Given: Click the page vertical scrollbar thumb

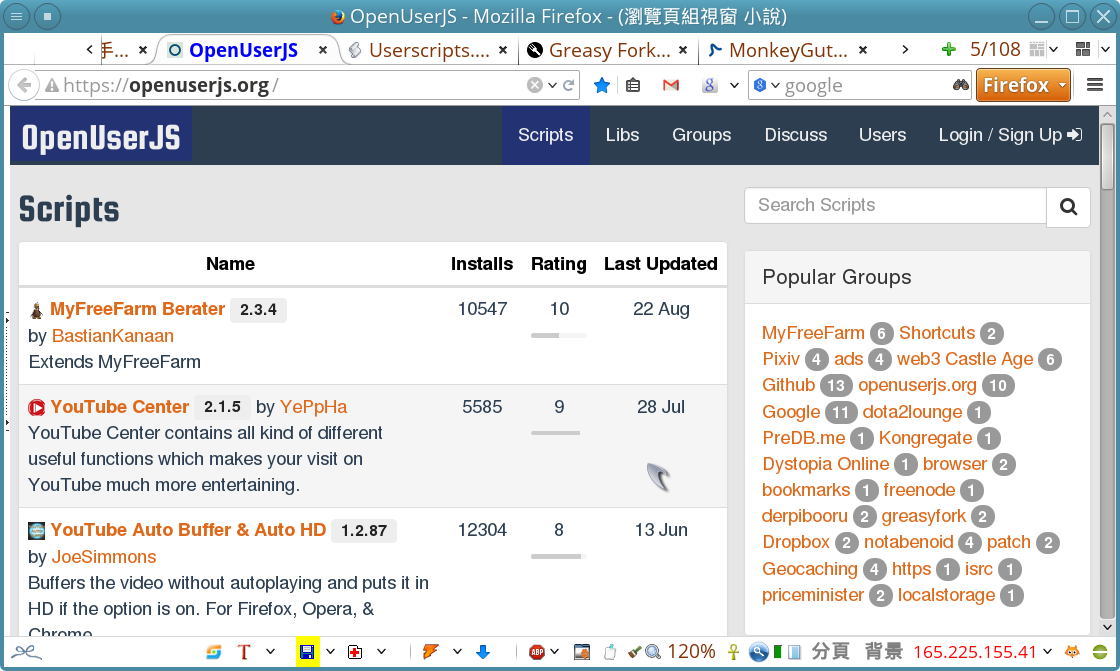Looking at the screenshot, I should tap(1107, 156).
